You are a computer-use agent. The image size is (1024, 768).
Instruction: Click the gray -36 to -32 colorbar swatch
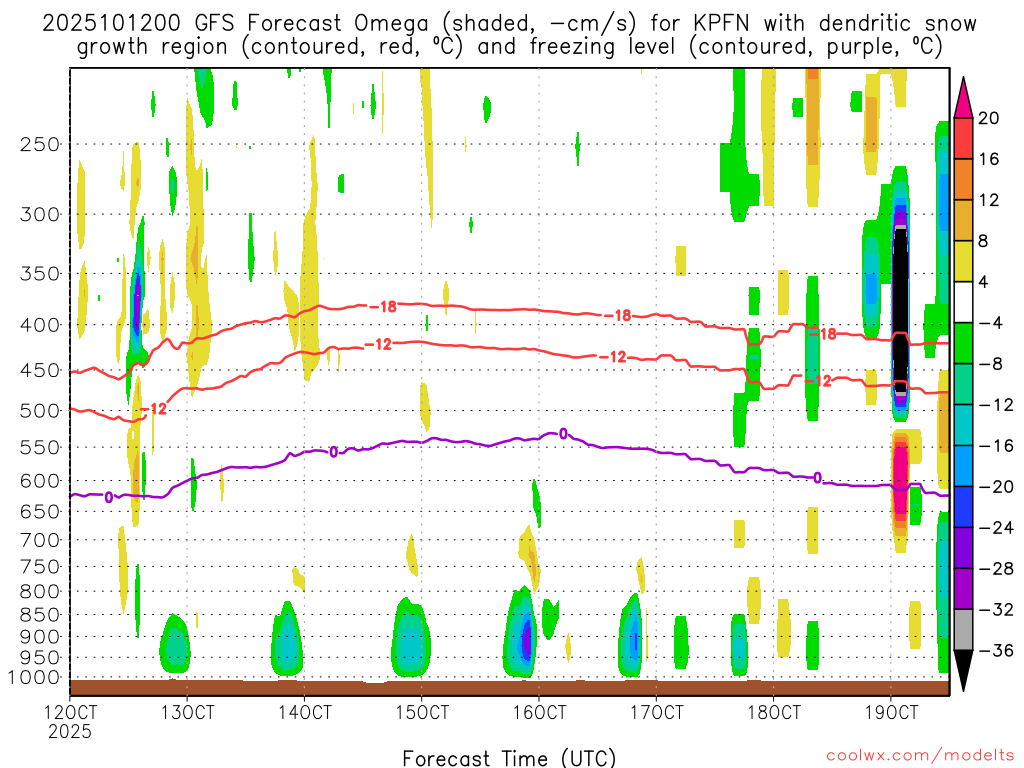point(963,630)
